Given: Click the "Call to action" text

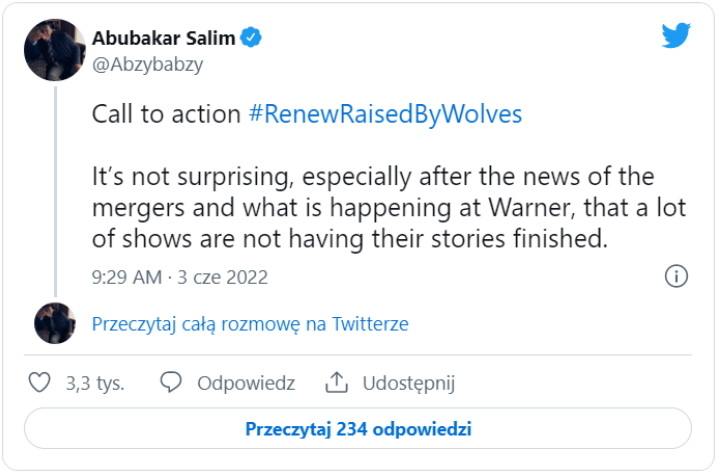Looking at the screenshot, I should click(166, 114).
